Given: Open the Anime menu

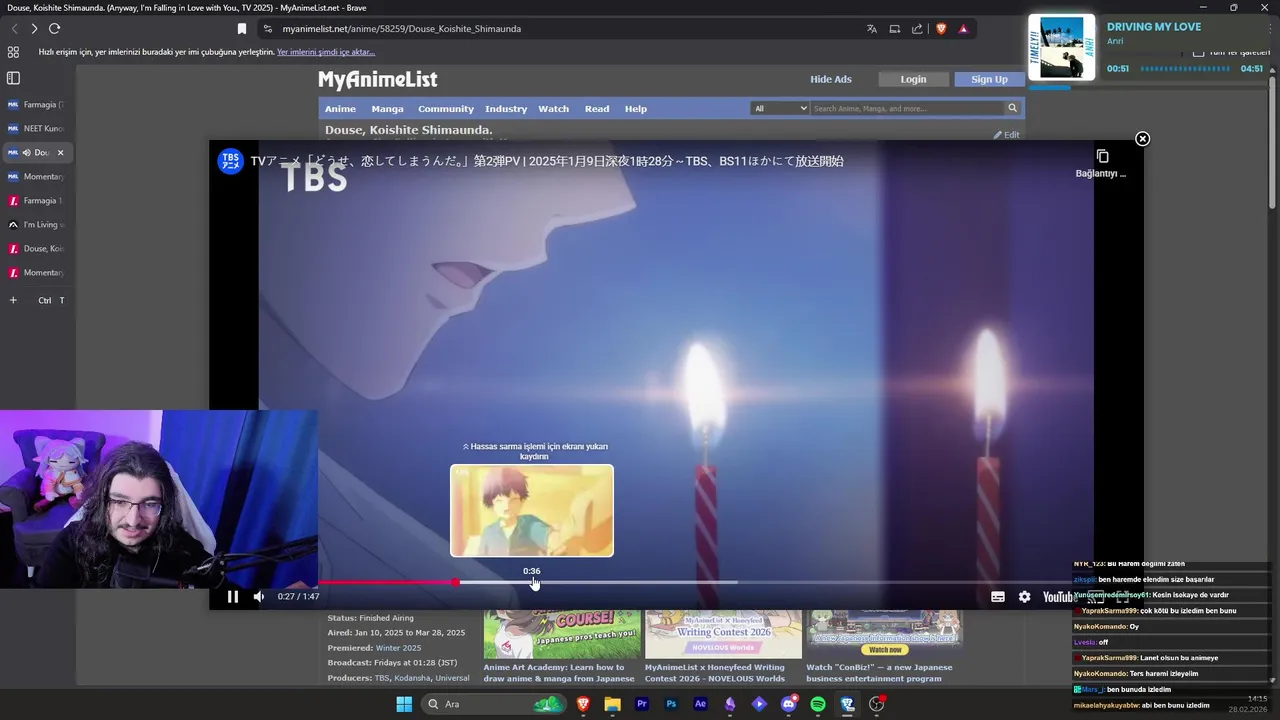Looking at the screenshot, I should [340, 108].
